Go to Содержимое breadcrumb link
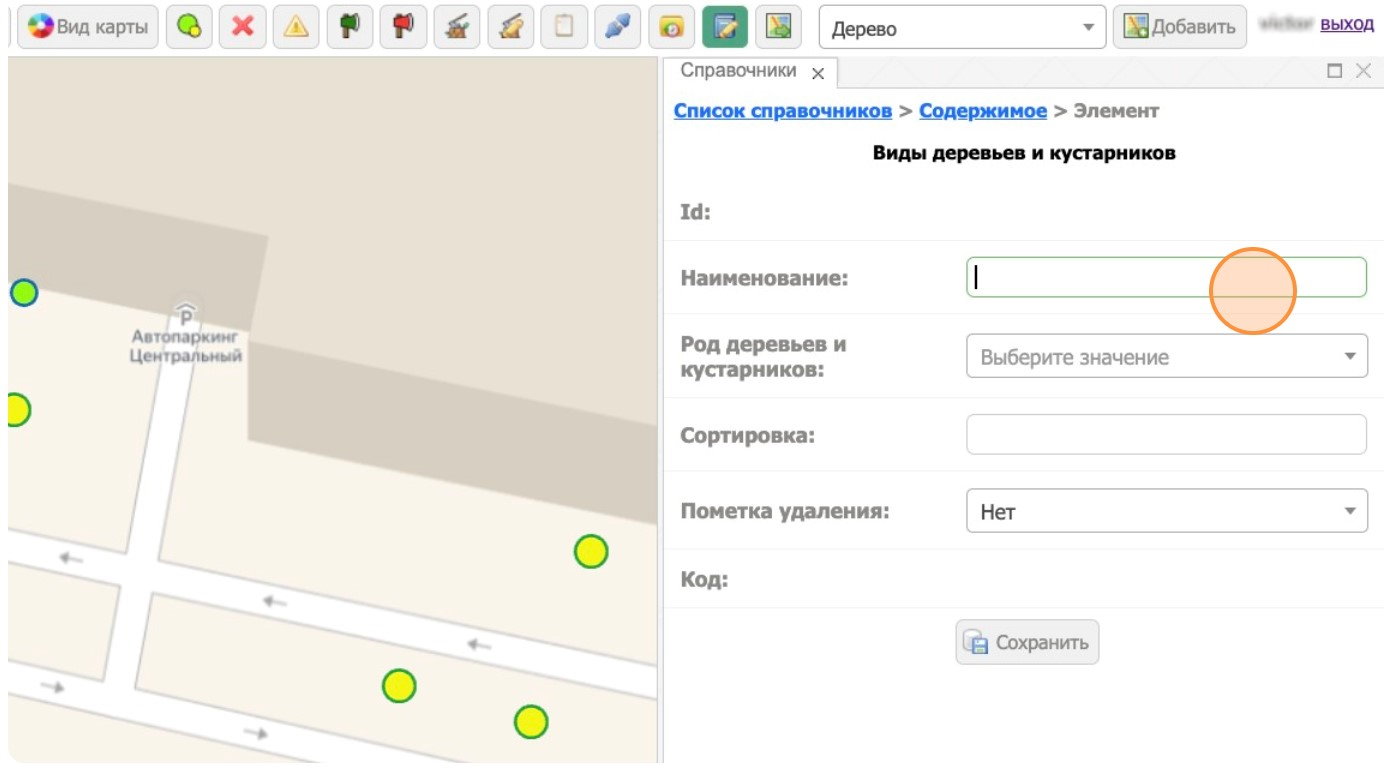This screenshot has height=768, width=1396. tap(983, 111)
